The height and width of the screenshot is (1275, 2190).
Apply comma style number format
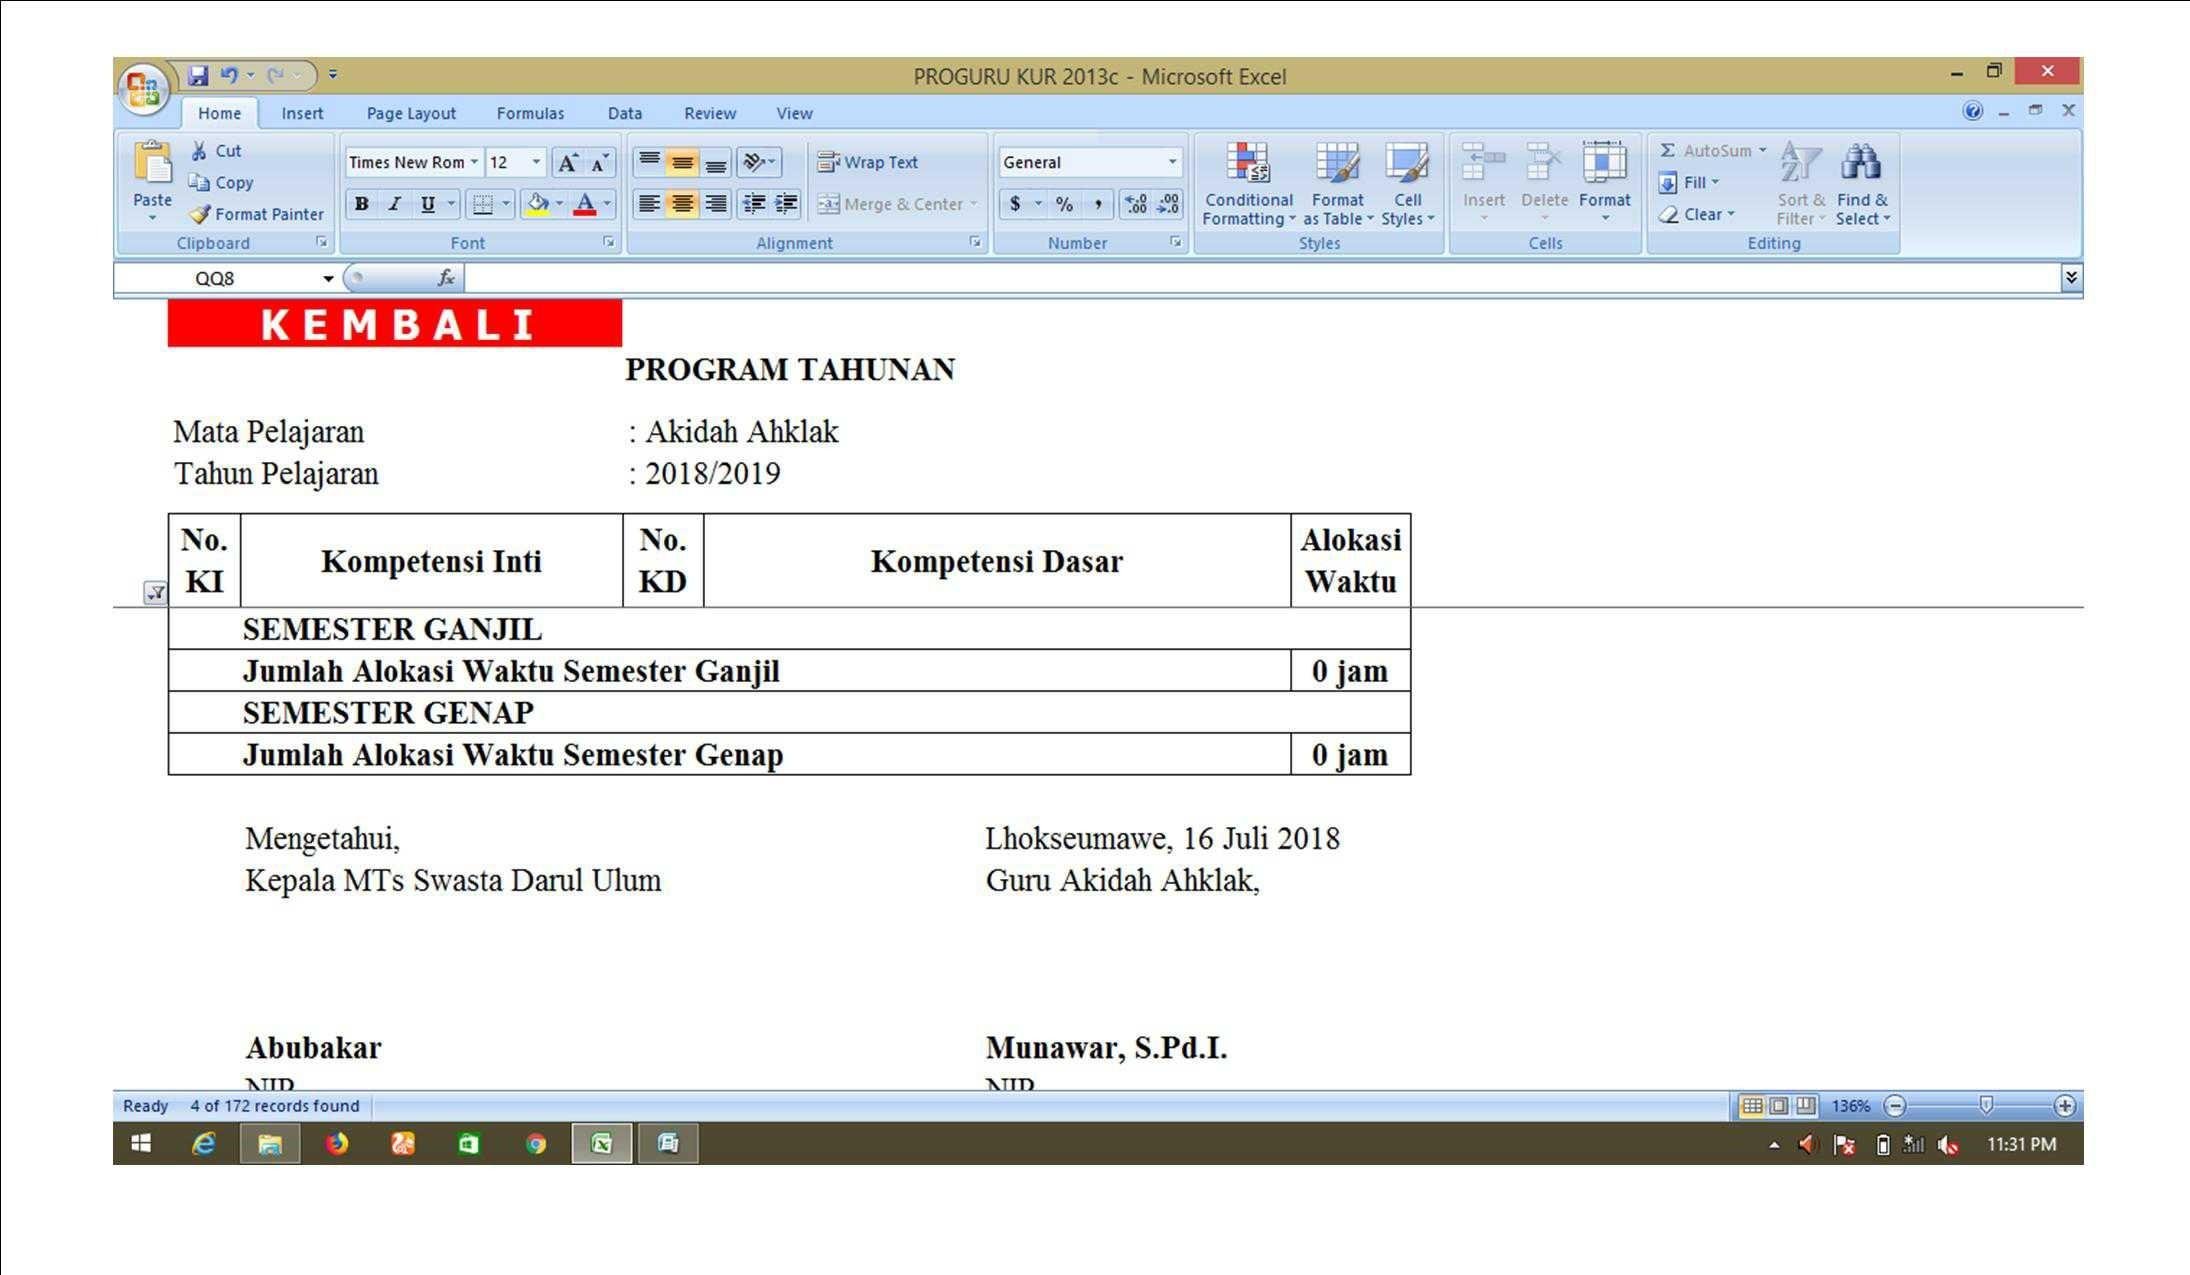(x=1097, y=204)
